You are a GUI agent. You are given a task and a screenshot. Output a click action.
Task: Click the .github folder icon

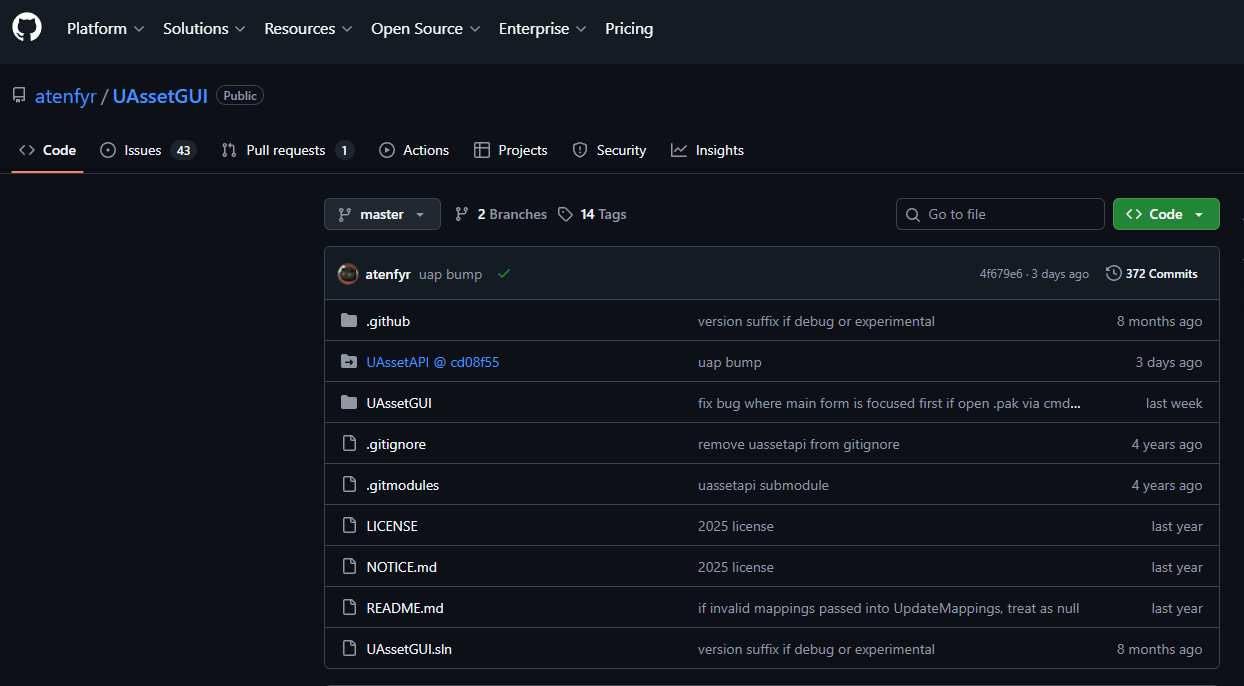pyautogui.click(x=349, y=321)
